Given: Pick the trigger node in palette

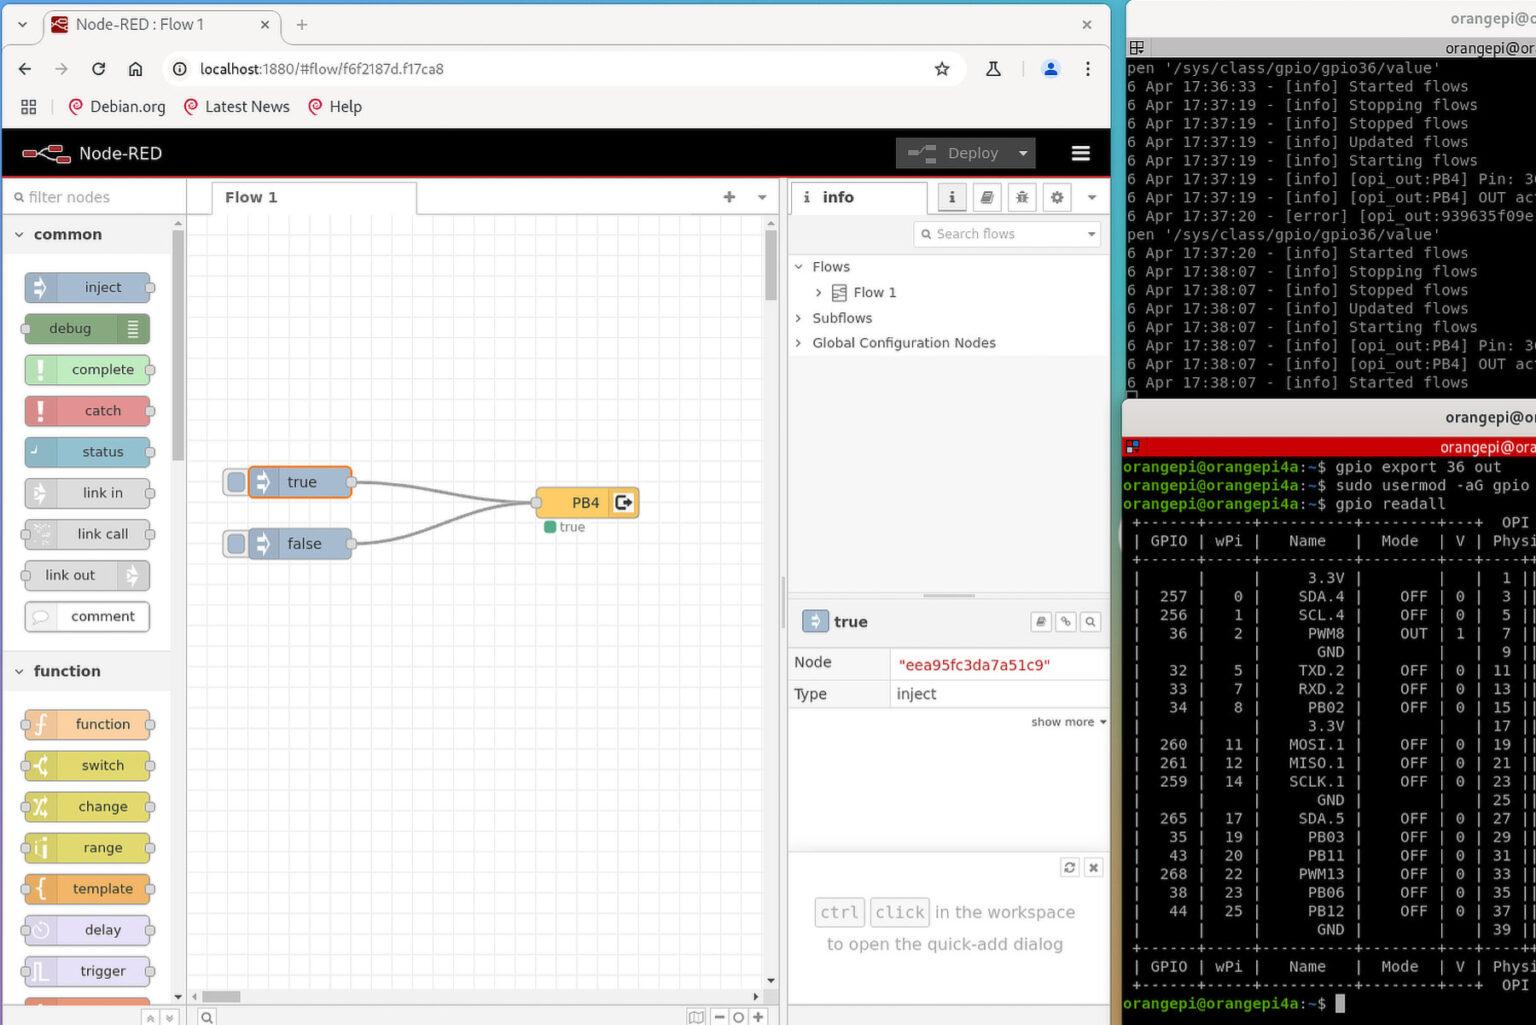Looking at the screenshot, I should click(88, 971).
